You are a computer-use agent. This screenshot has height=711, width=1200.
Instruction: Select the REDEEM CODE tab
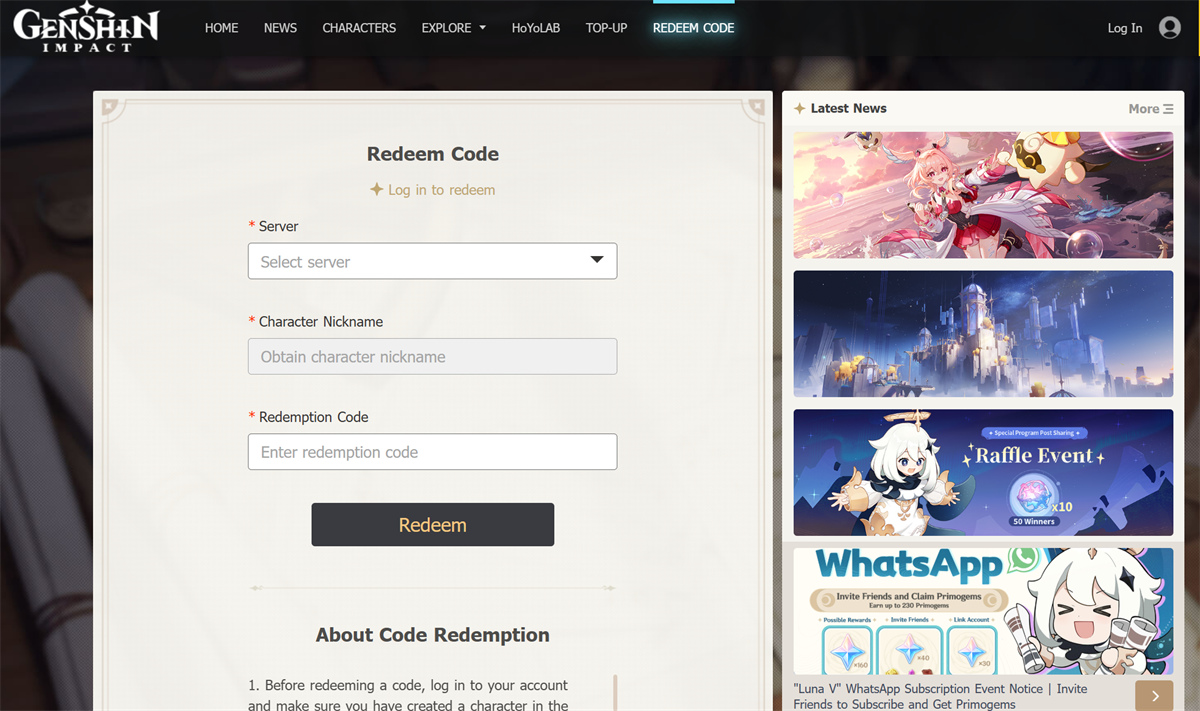pyautogui.click(x=693, y=28)
